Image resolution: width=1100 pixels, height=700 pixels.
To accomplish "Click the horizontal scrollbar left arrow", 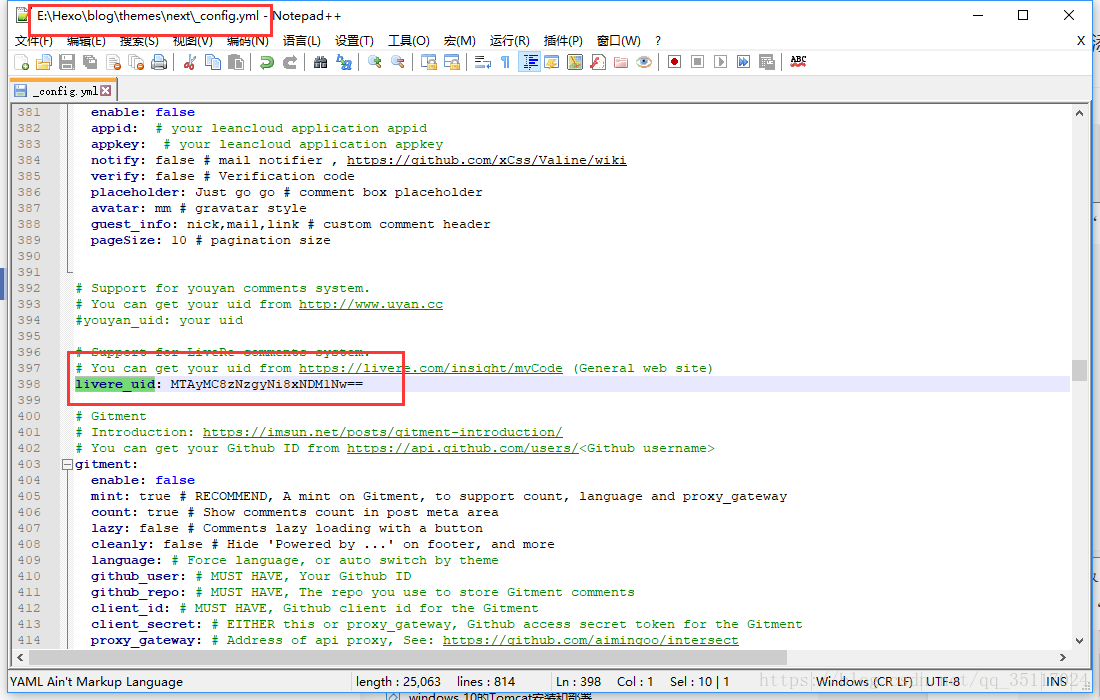I will pyautogui.click(x=20, y=657).
